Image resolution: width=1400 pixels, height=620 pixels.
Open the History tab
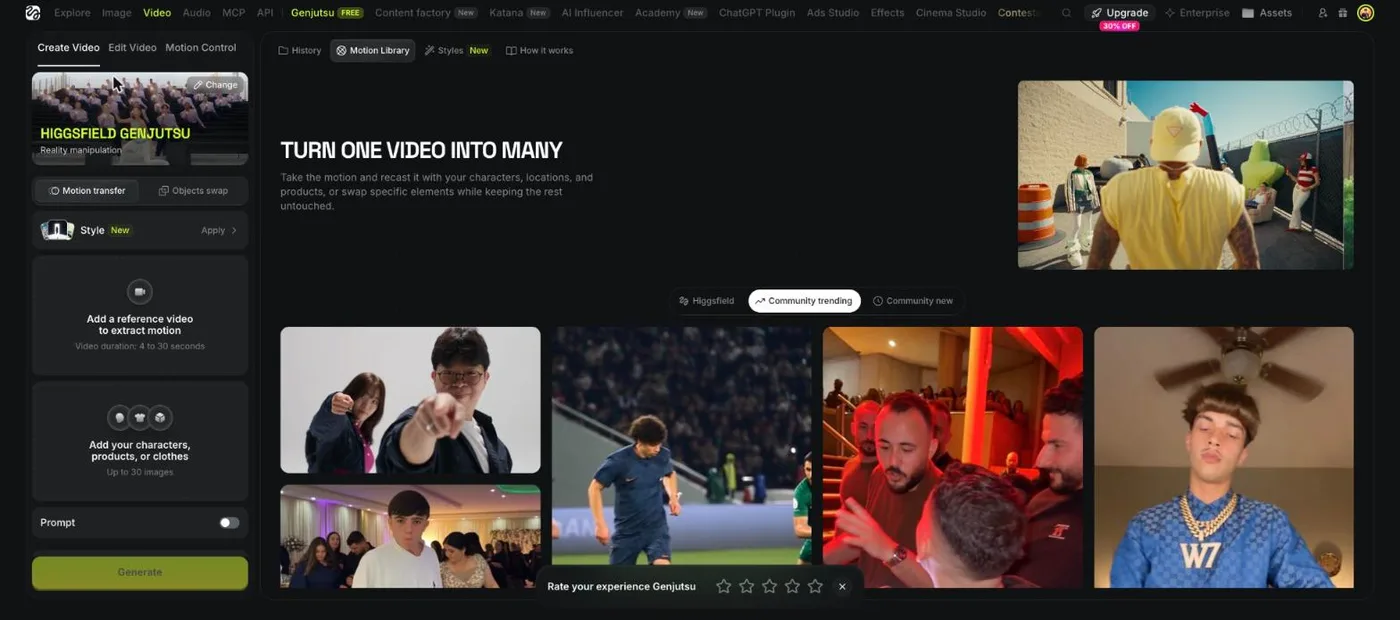pyautogui.click(x=300, y=50)
